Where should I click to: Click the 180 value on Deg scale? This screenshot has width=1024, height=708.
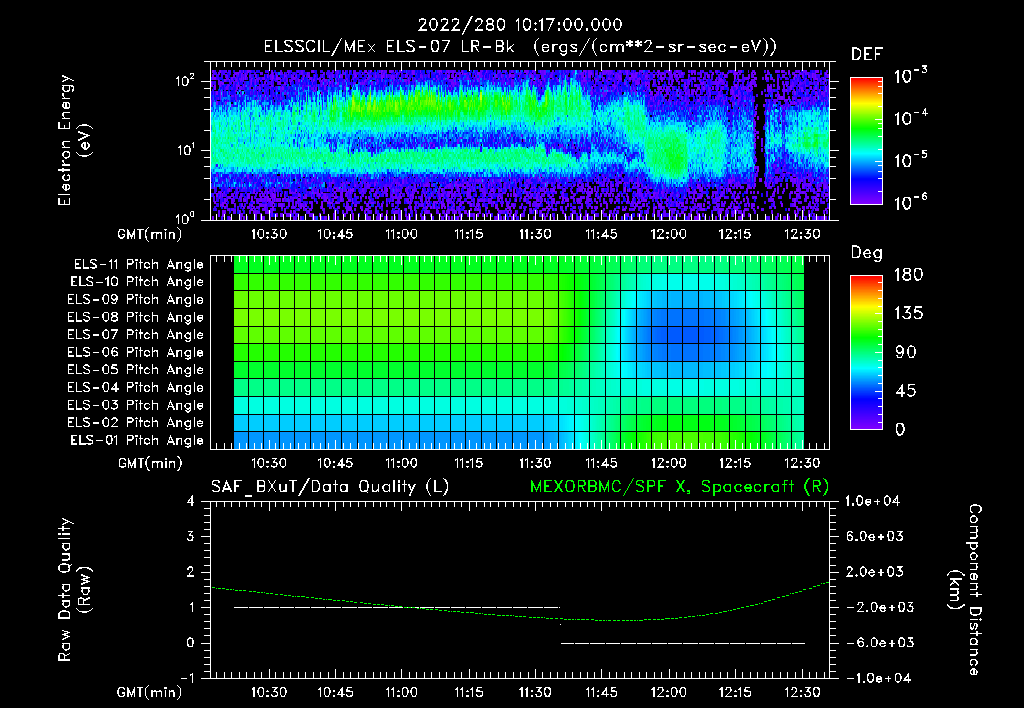(x=908, y=275)
